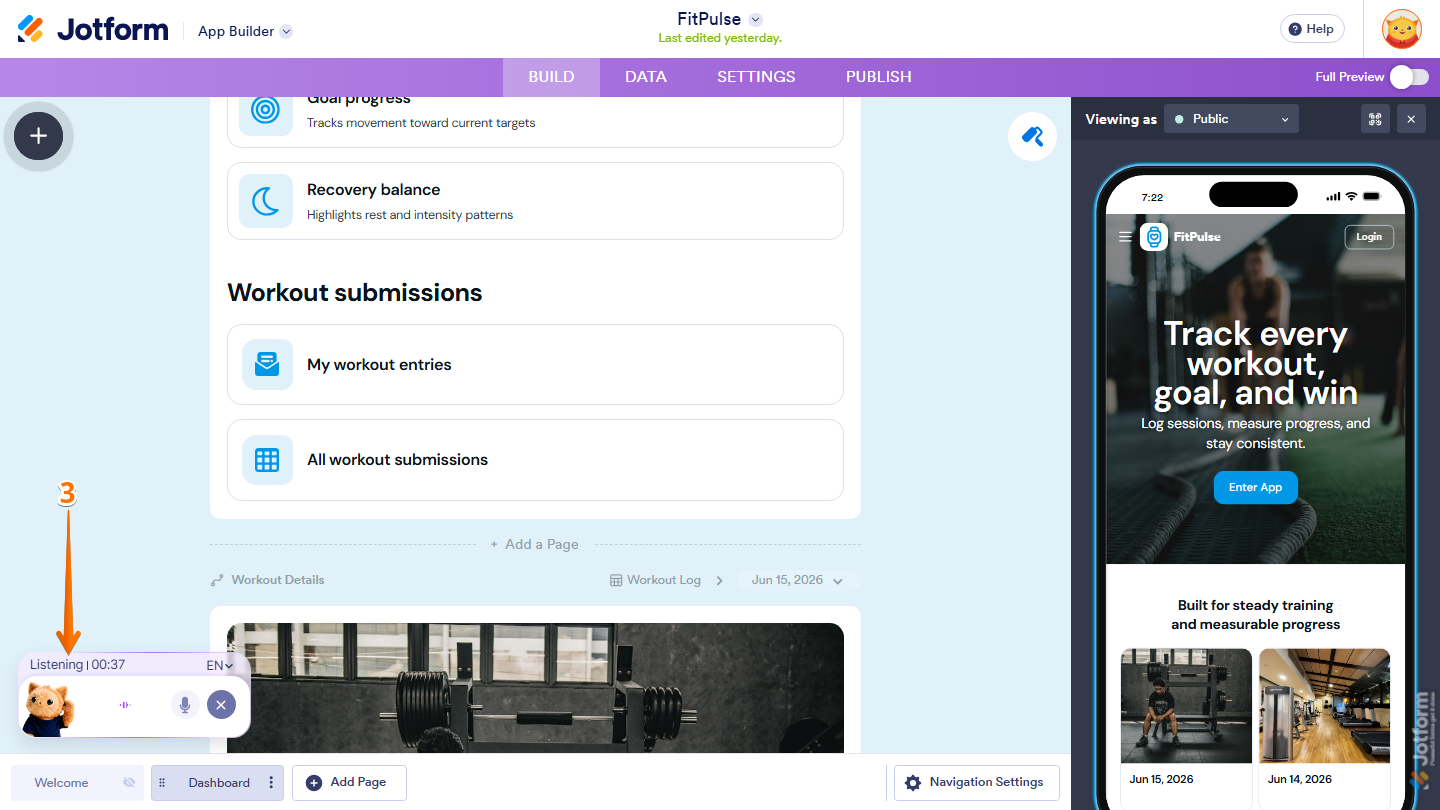Click the Dashboard tab drag handle
Viewport: 1440px width, 810px height.
point(162,783)
